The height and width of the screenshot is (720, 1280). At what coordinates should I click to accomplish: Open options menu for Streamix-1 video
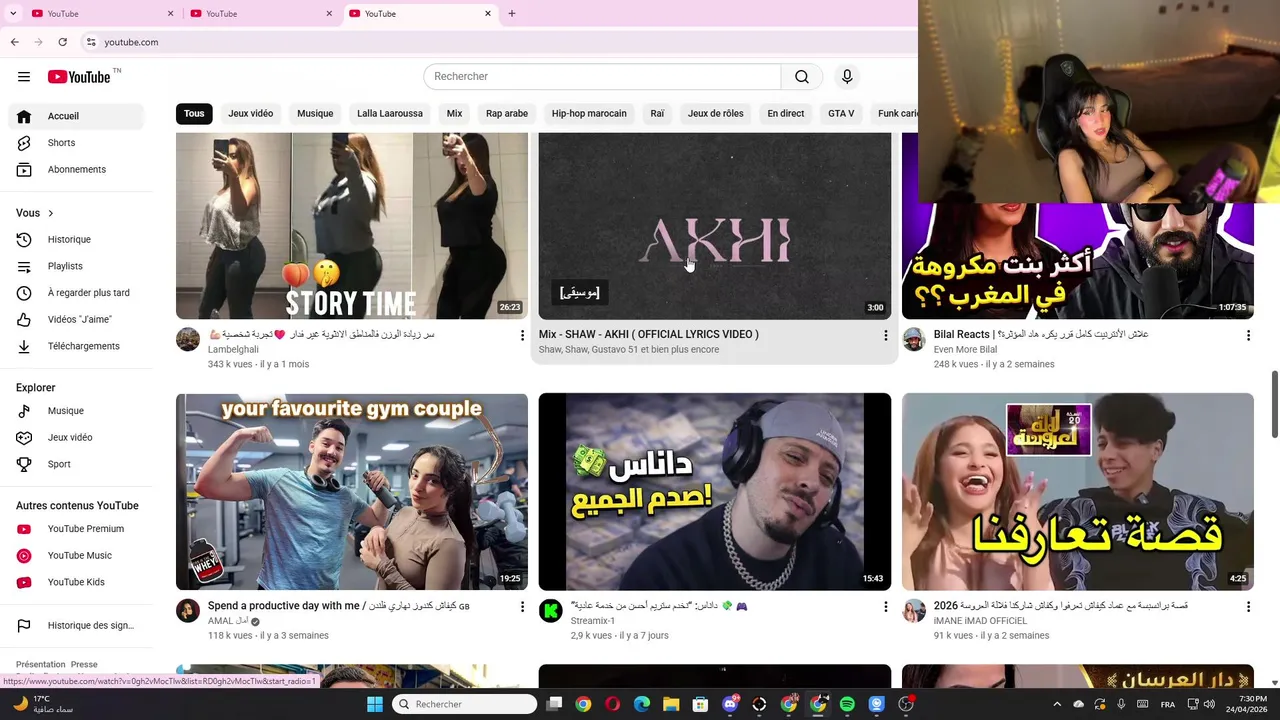click(x=885, y=607)
